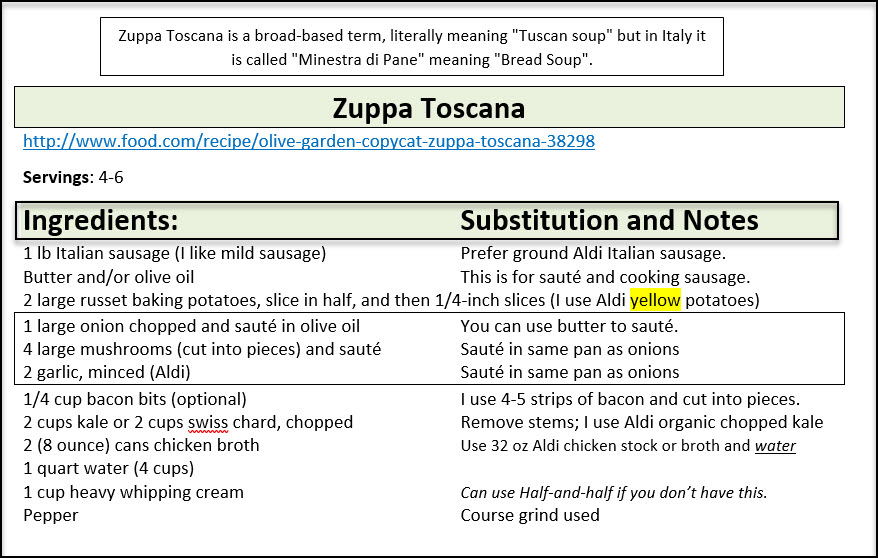Image resolution: width=878 pixels, height=558 pixels.
Task: Click the Butter and/or olive oil line
Action: click(x=109, y=277)
